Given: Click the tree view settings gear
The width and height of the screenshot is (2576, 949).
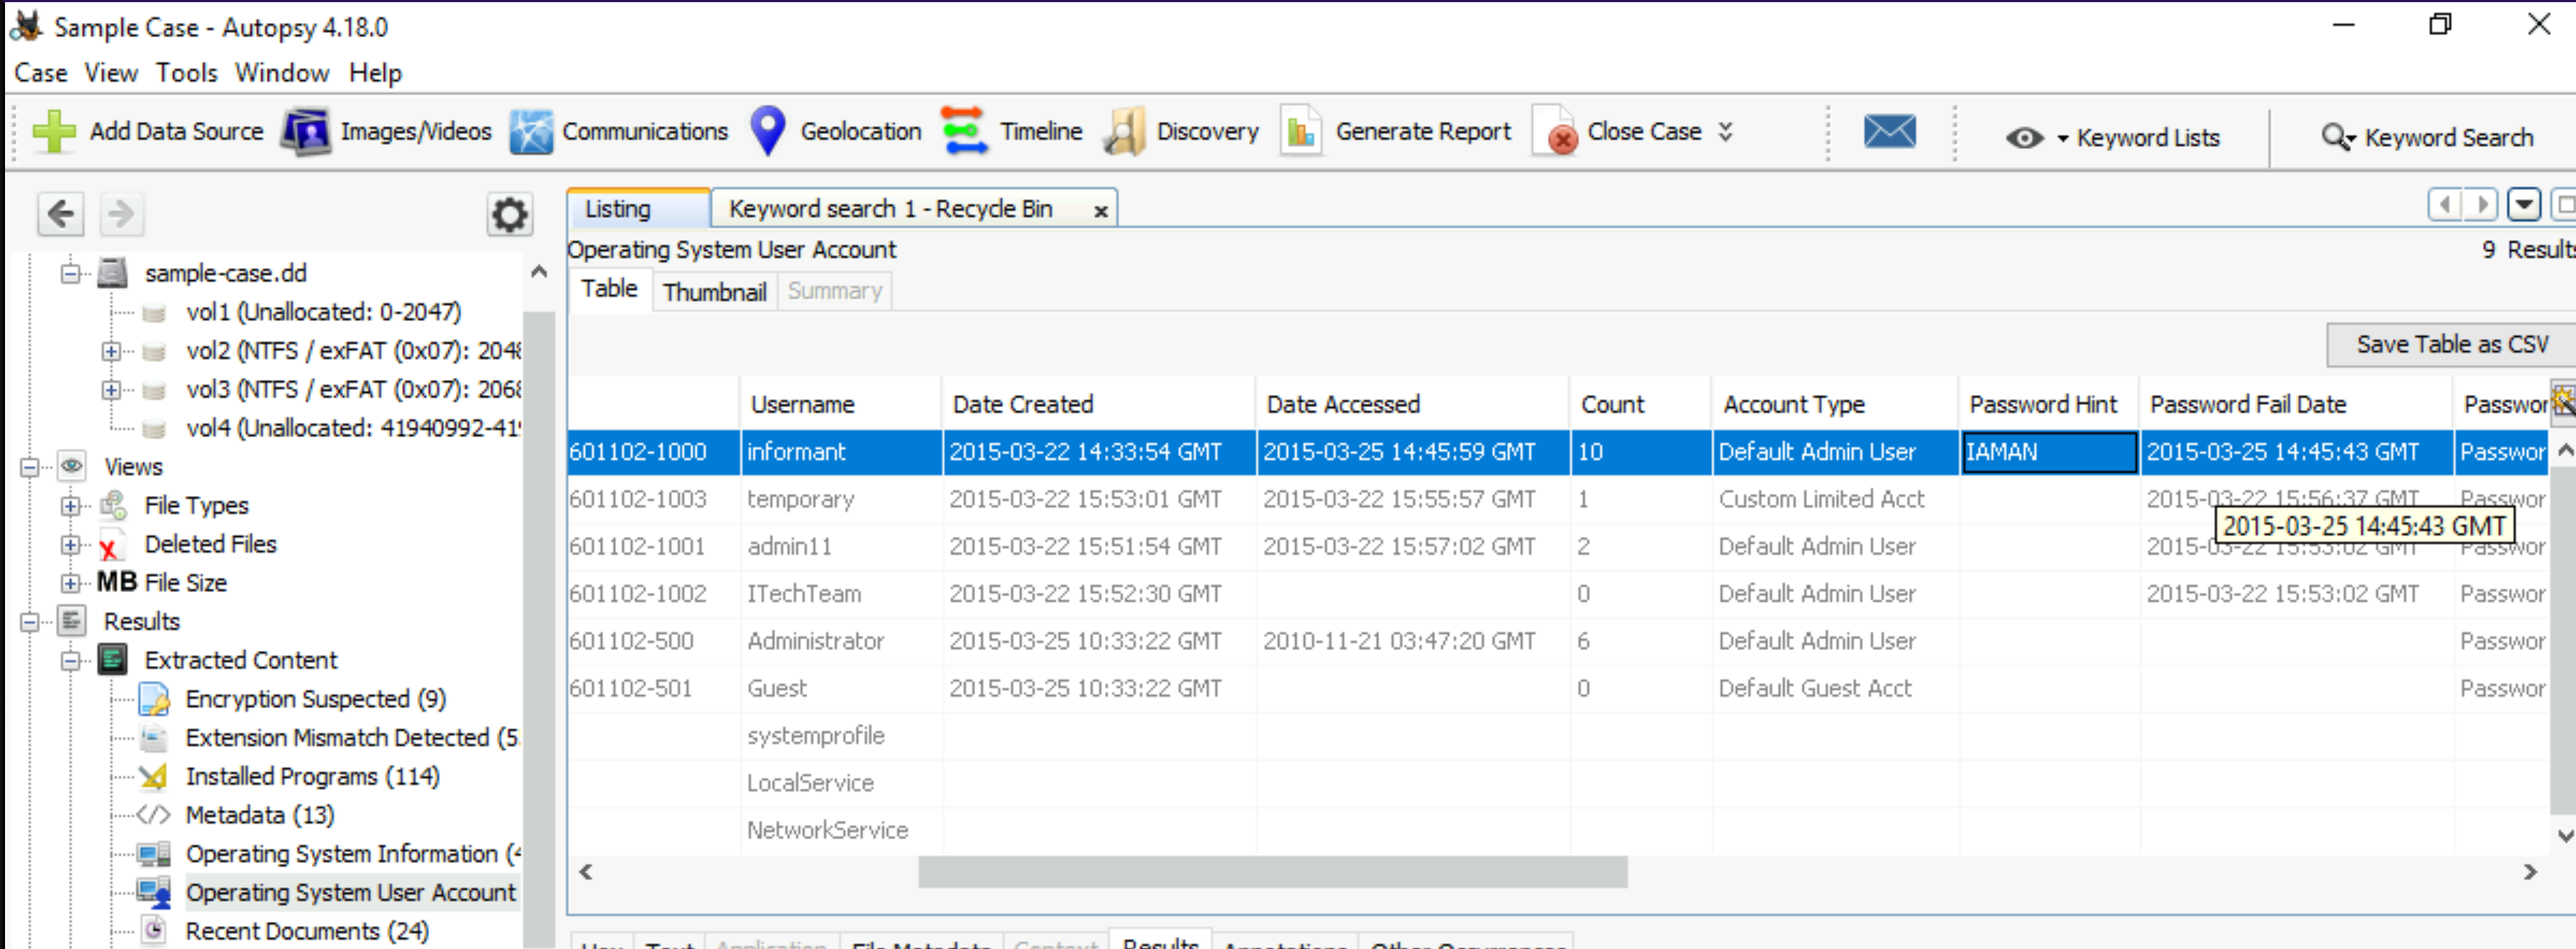Looking at the screenshot, I should (x=509, y=214).
